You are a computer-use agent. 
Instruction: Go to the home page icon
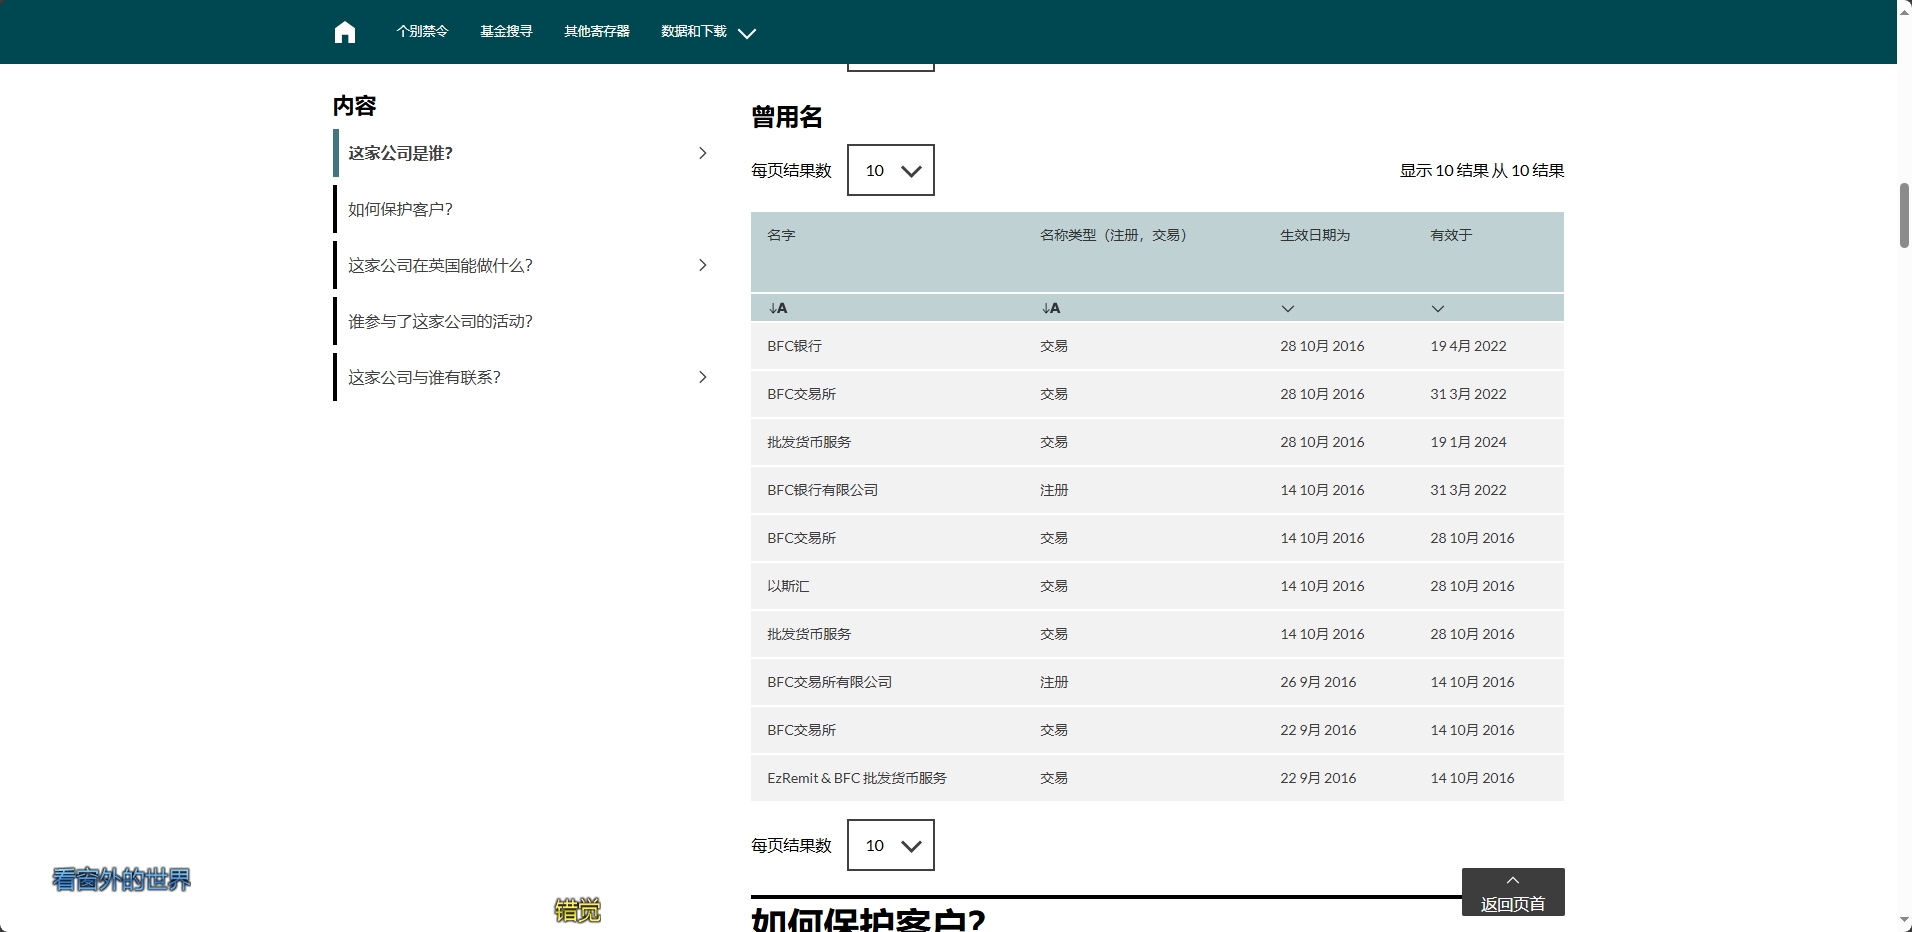coord(345,32)
